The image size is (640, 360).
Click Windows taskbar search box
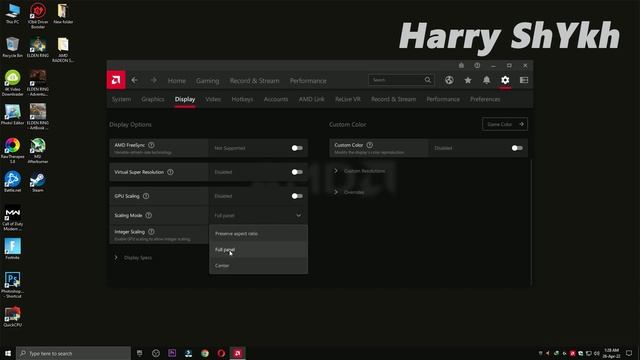[73, 353]
